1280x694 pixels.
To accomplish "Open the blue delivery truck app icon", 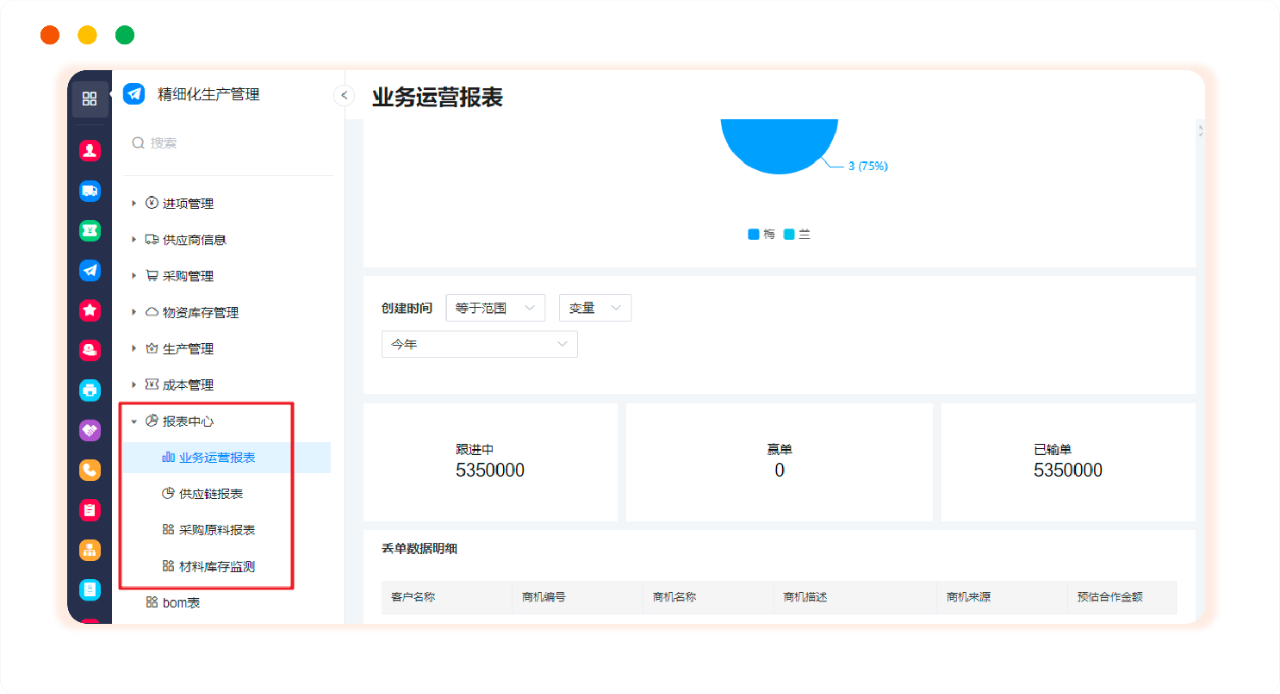I will click(x=90, y=191).
